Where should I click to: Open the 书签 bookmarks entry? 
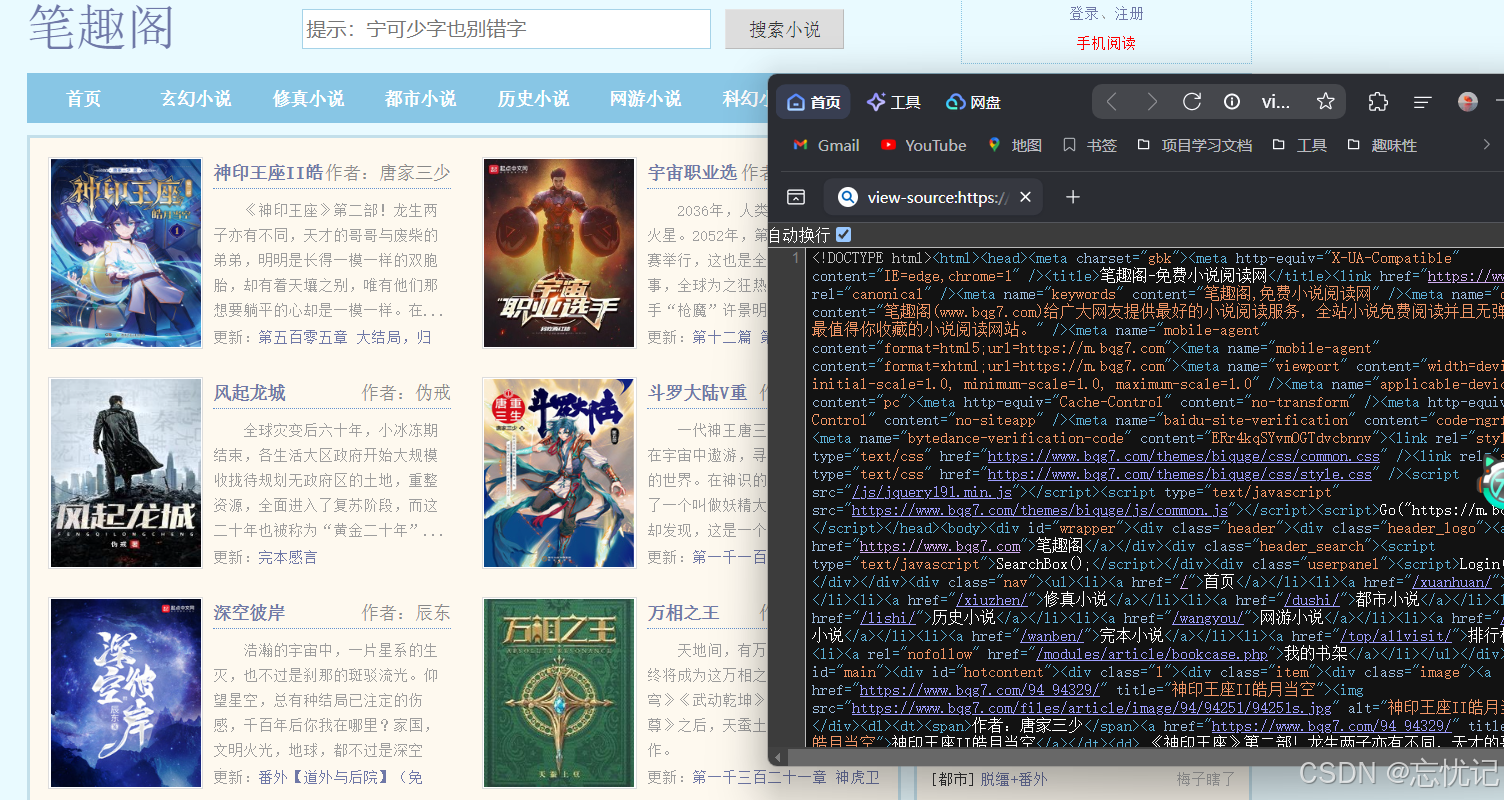(1090, 145)
